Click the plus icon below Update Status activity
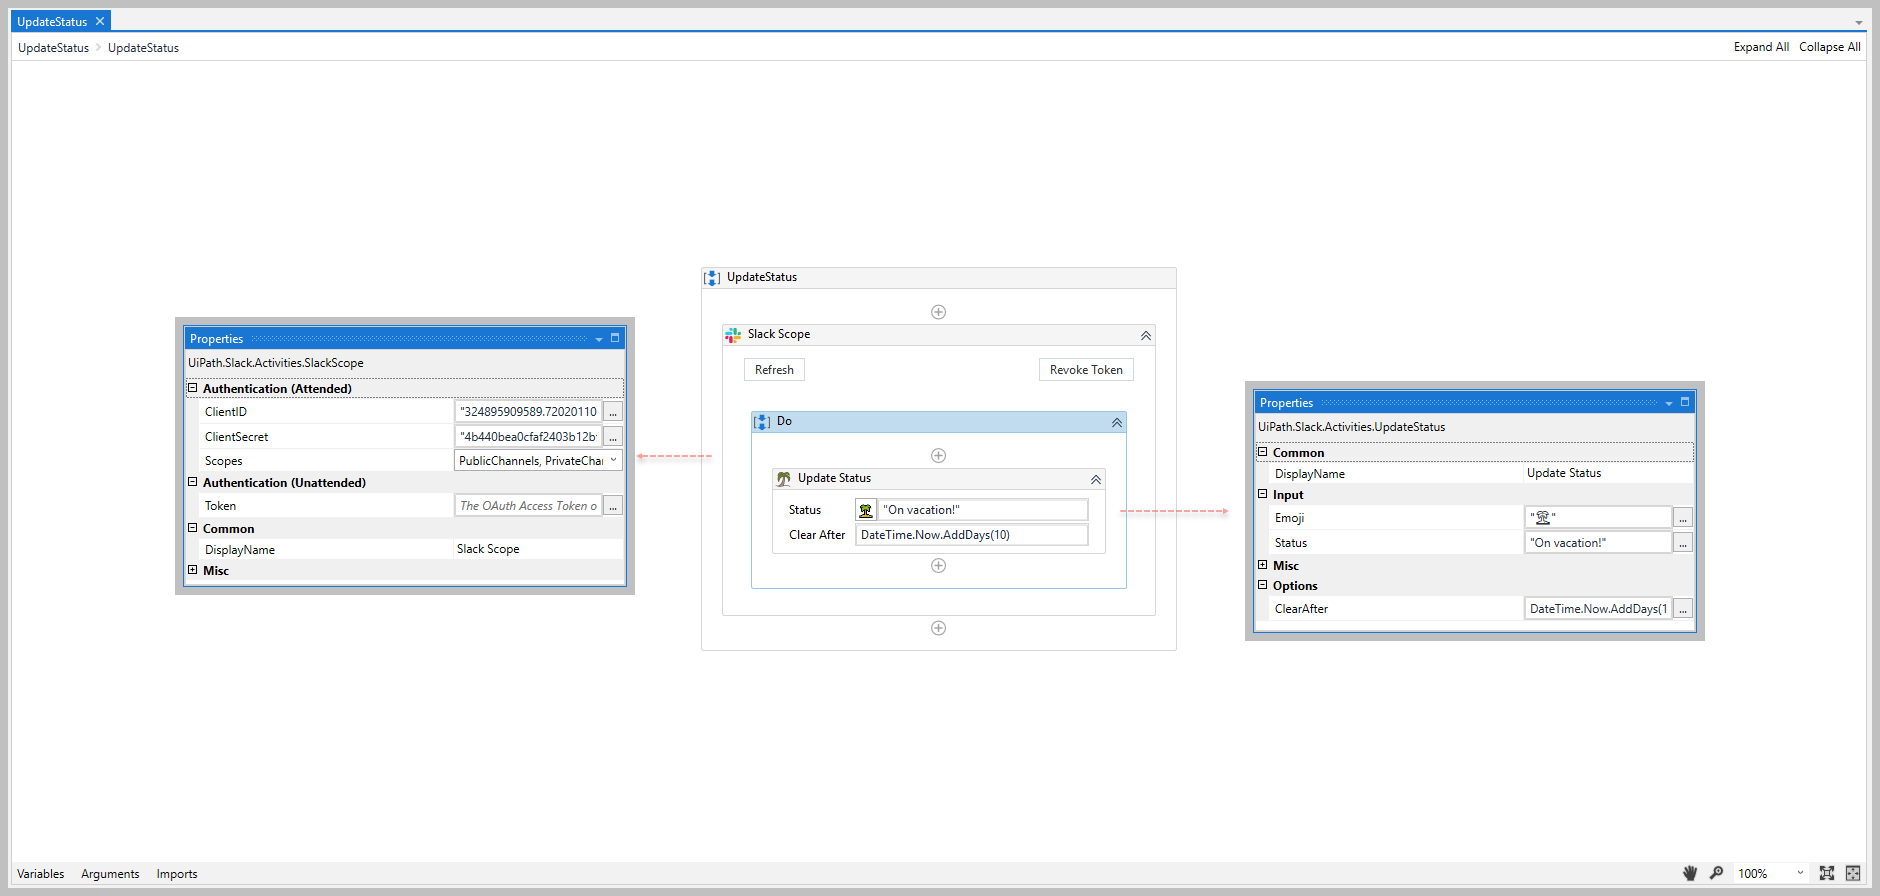 click(938, 566)
